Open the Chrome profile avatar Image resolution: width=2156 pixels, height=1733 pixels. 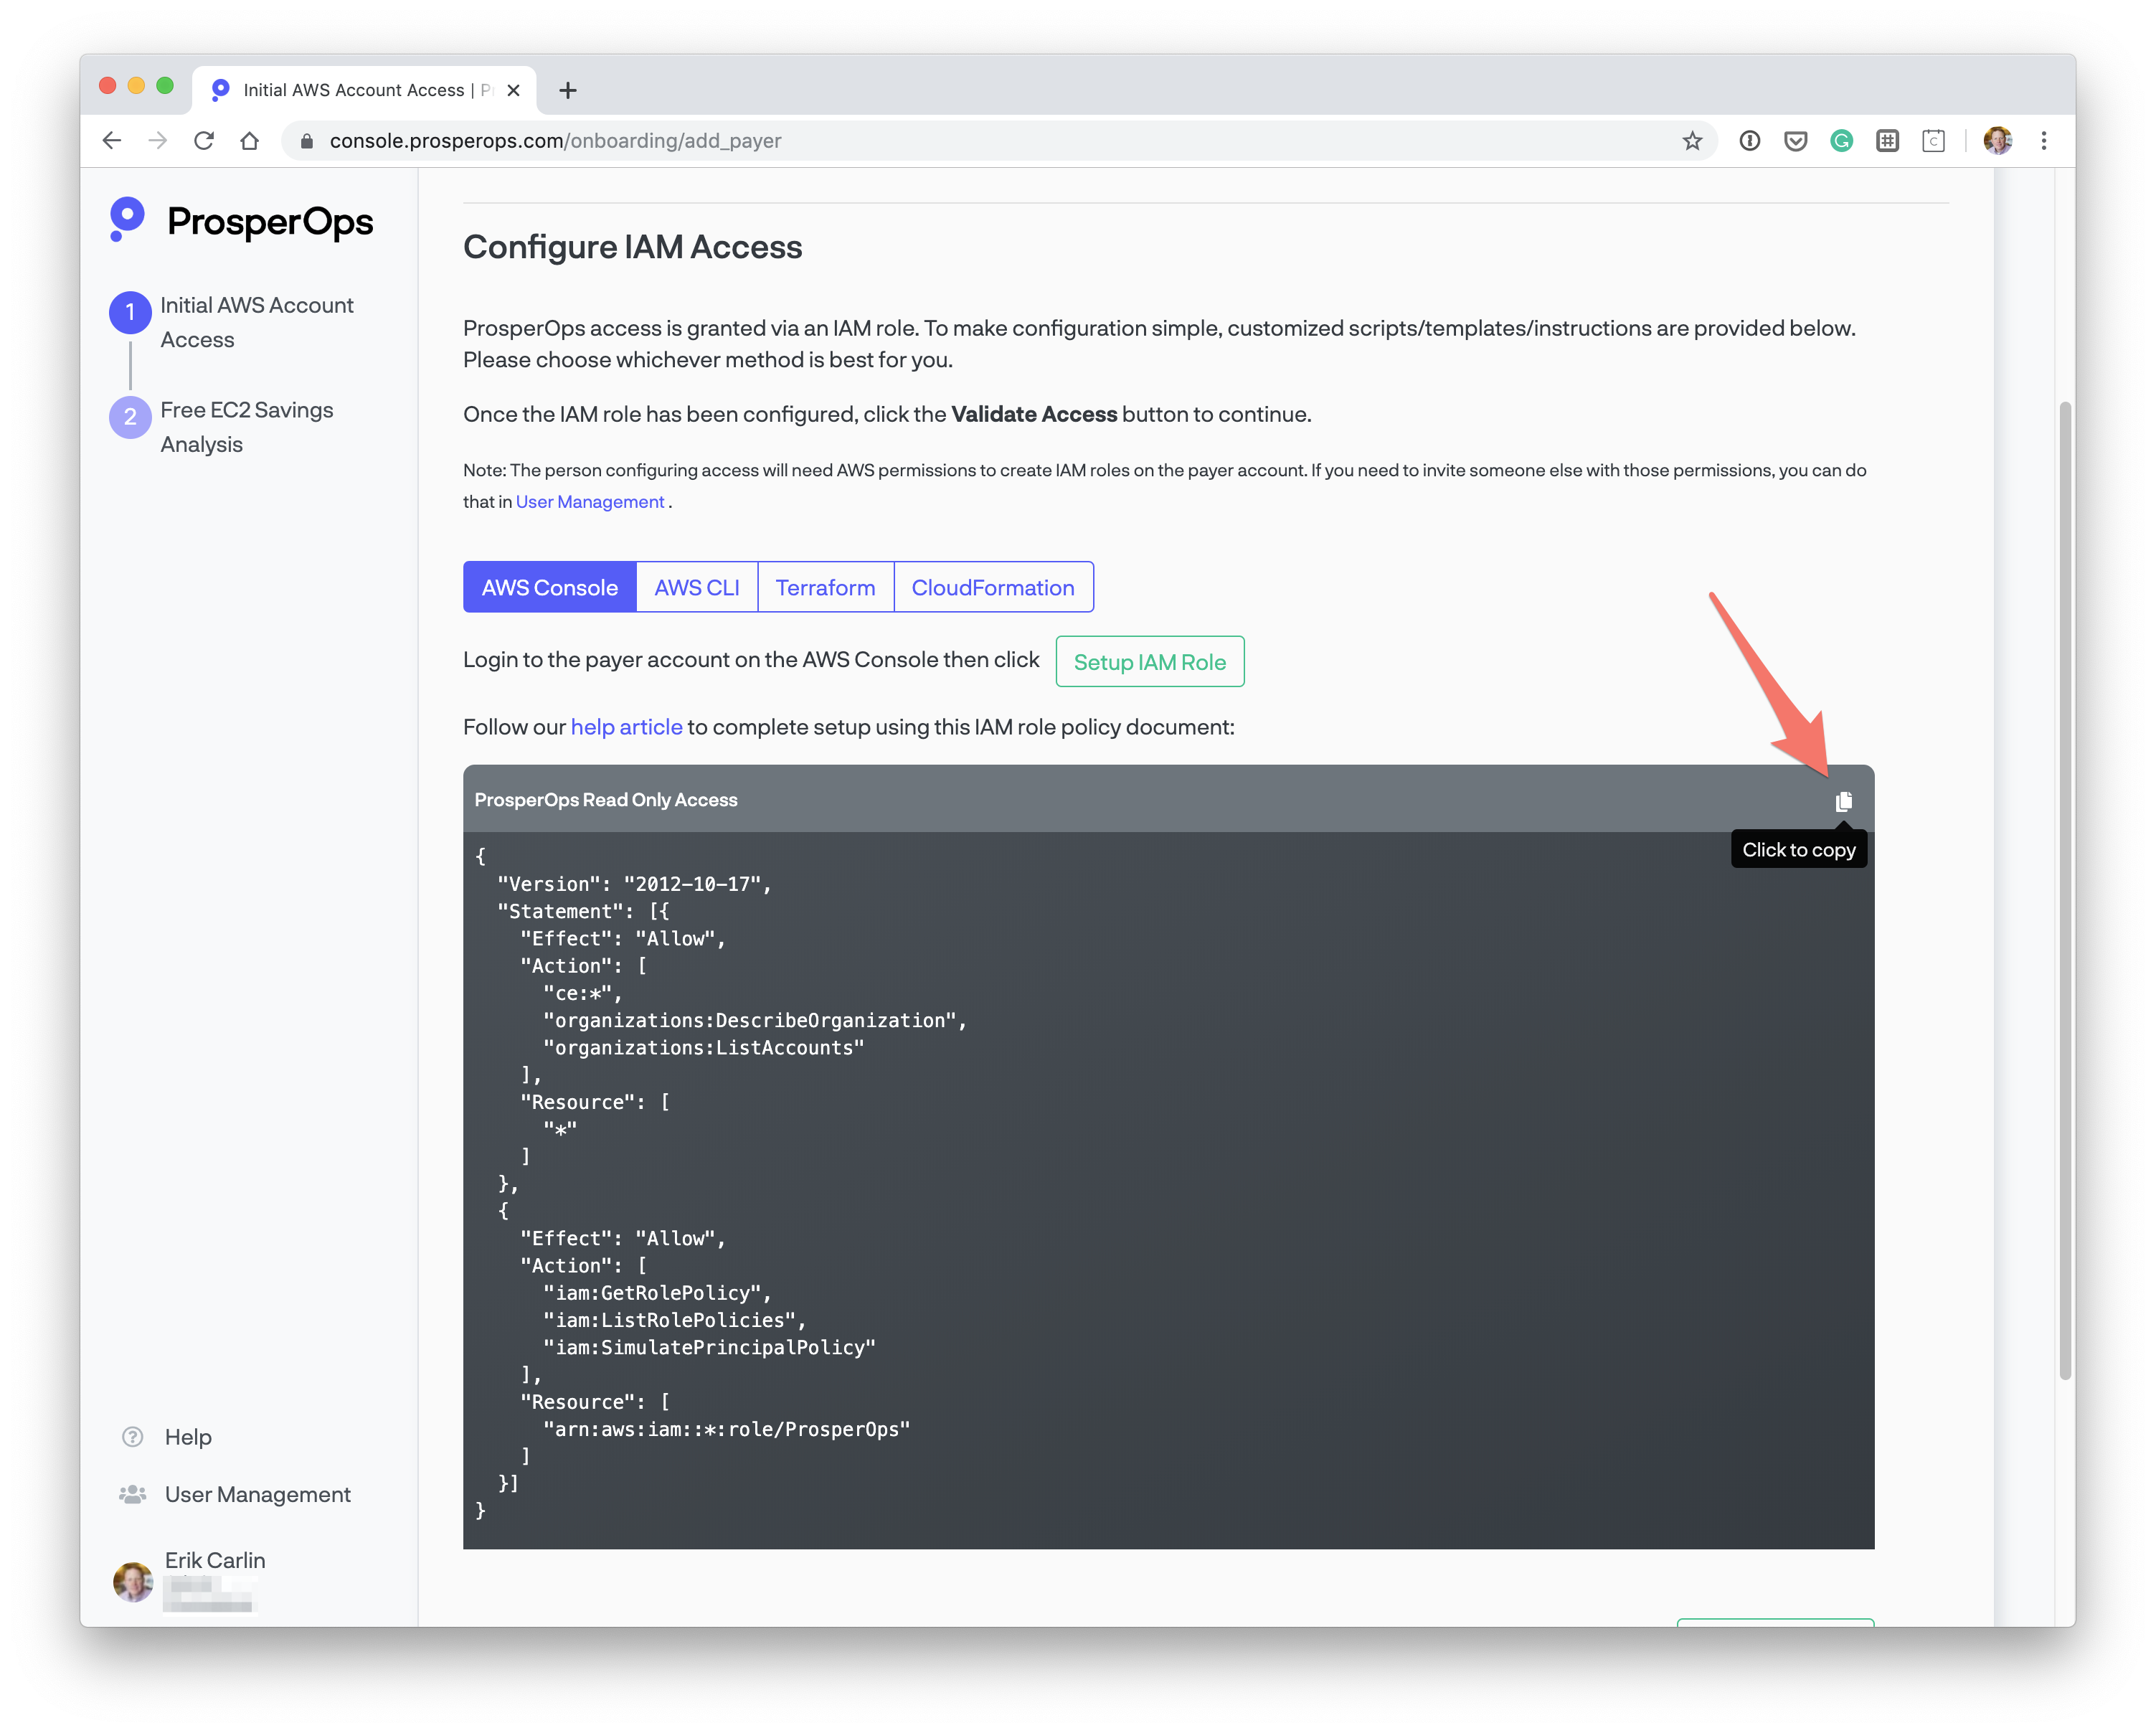tap(1998, 141)
